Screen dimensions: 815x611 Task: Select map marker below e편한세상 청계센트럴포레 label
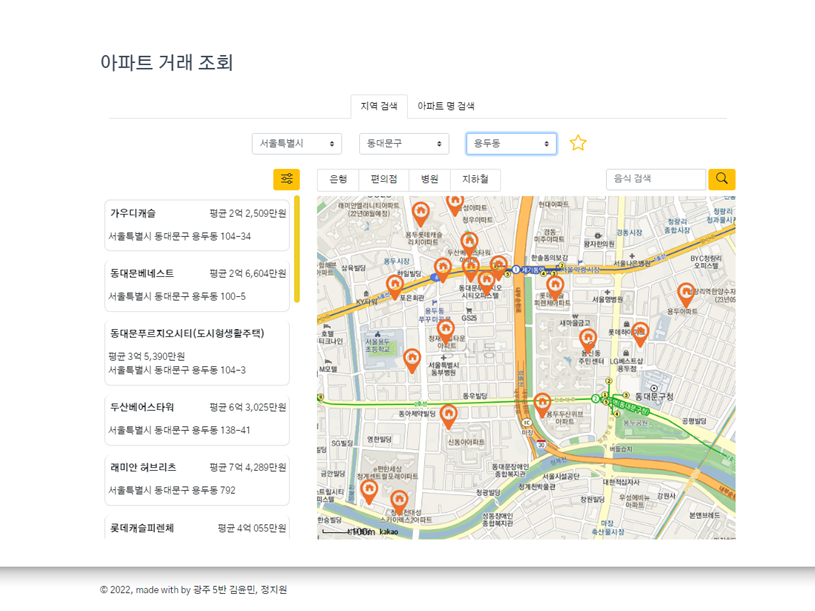tap(369, 492)
